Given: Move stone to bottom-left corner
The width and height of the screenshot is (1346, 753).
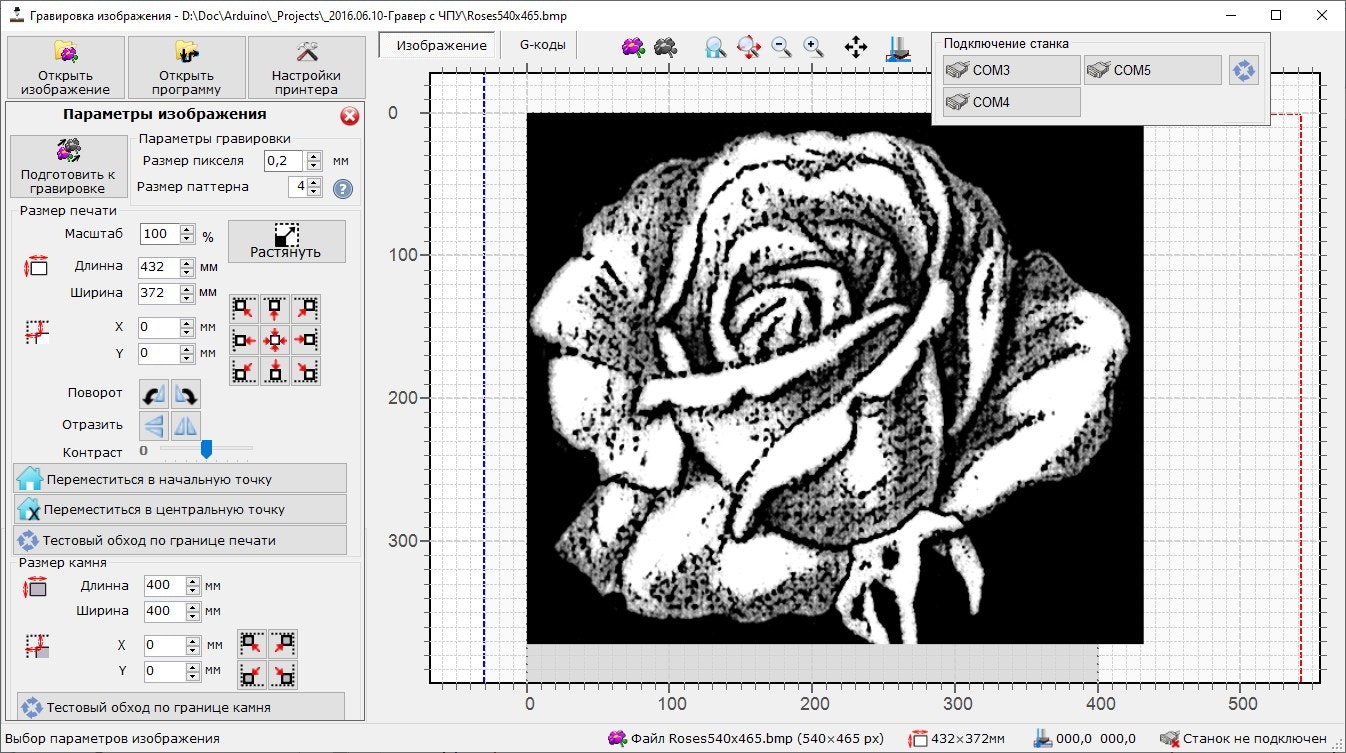Looking at the screenshot, I should [252, 675].
